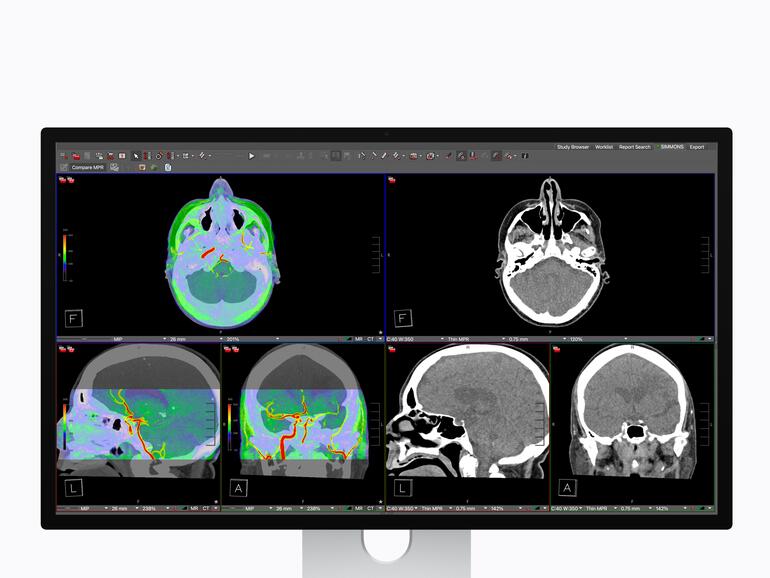Click the L orientation cube in the fused sagittal view

[x=74, y=488]
